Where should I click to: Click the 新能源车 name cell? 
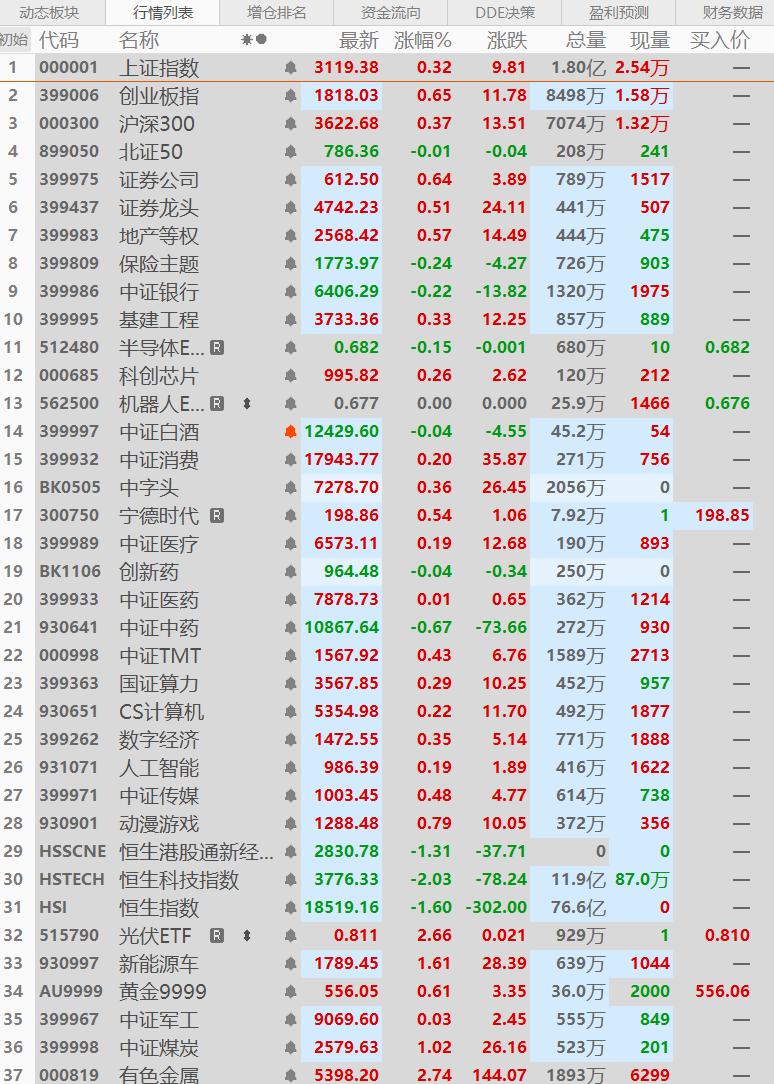(159, 964)
